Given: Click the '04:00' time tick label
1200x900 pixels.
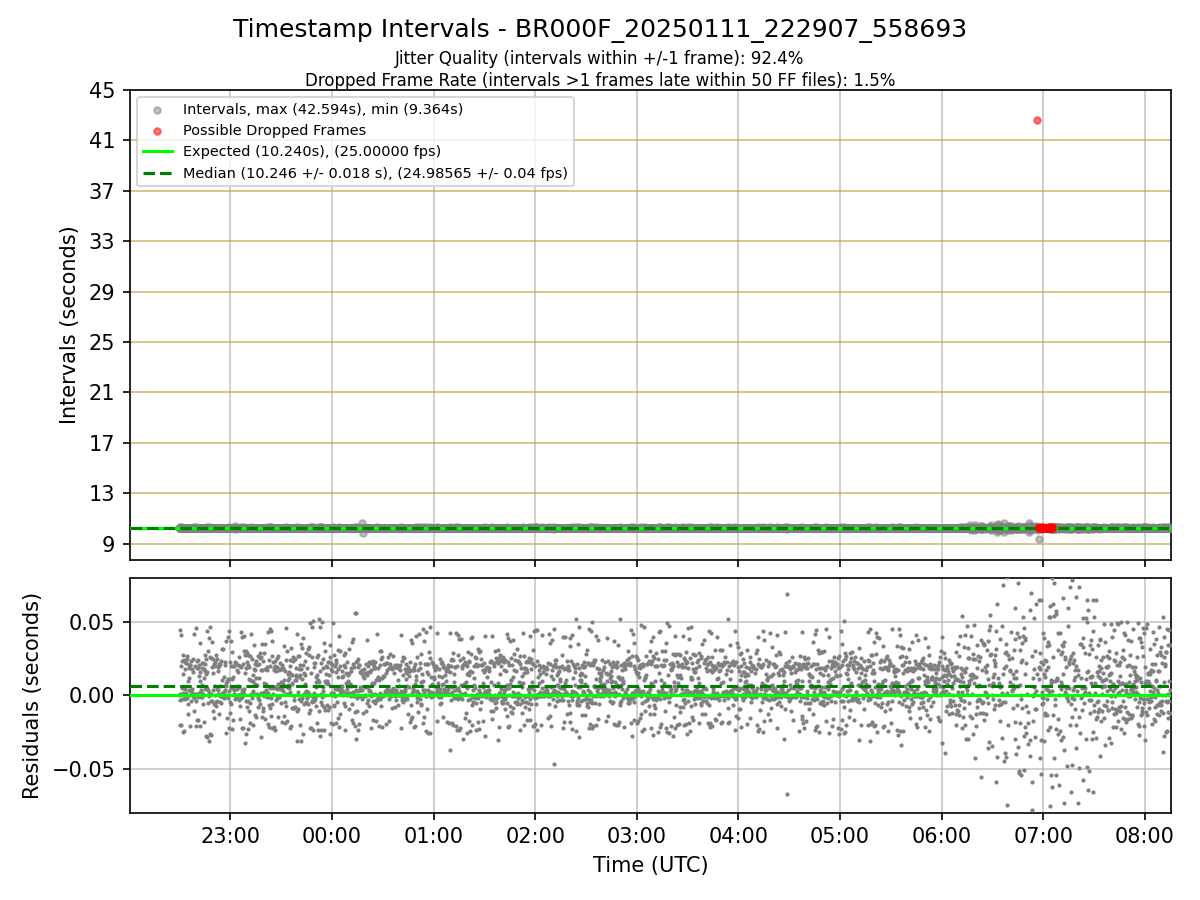Looking at the screenshot, I should coord(738,835).
